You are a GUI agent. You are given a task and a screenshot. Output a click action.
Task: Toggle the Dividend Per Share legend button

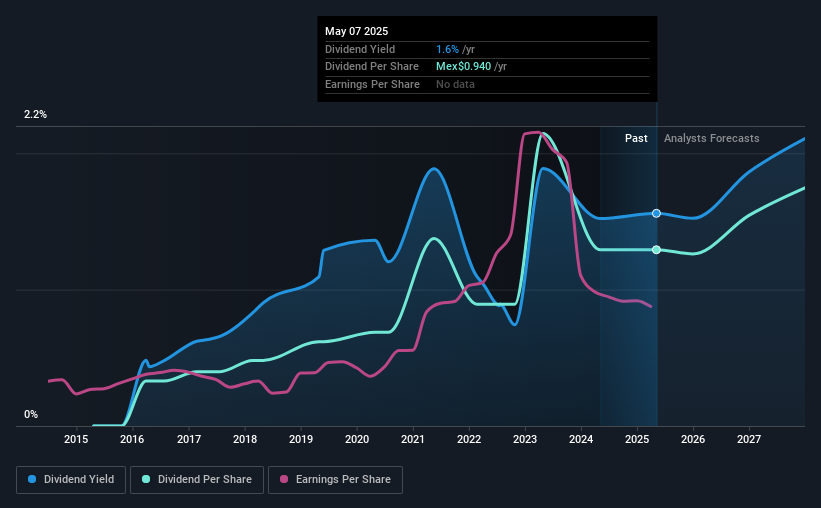pyautogui.click(x=197, y=480)
